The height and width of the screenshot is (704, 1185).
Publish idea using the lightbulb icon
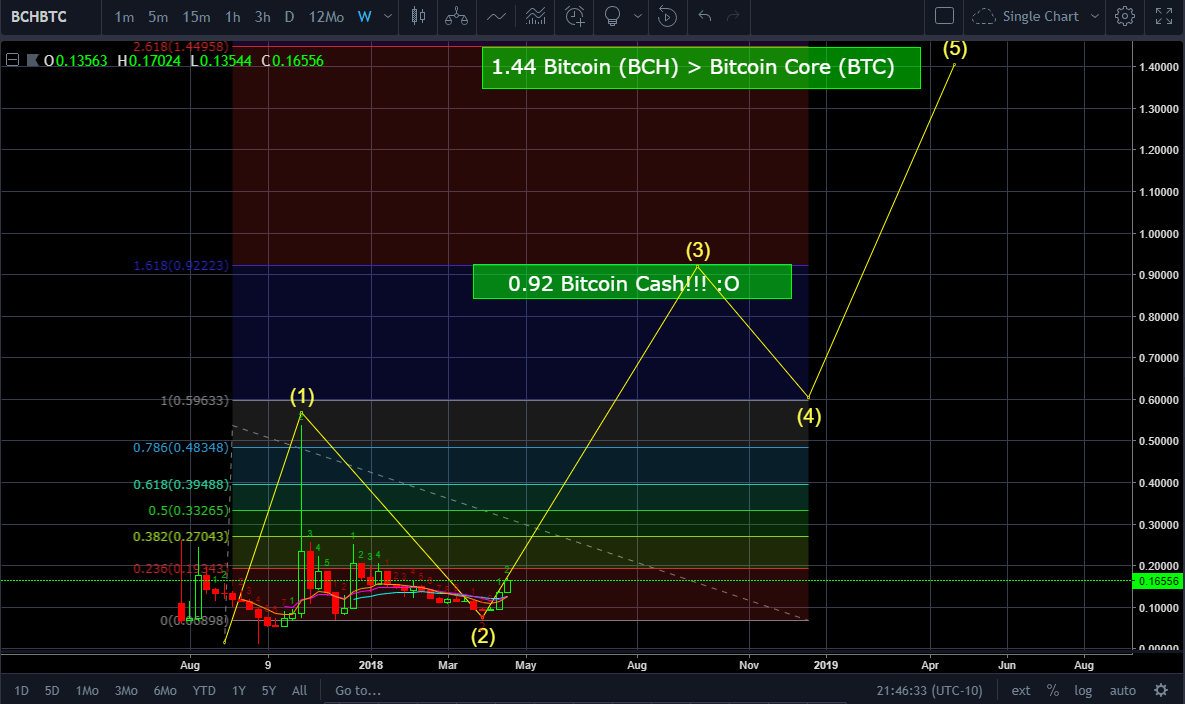(x=612, y=16)
